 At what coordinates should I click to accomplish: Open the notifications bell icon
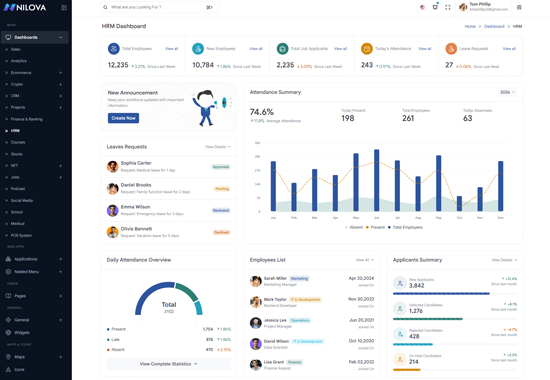pyautogui.click(x=435, y=7)
